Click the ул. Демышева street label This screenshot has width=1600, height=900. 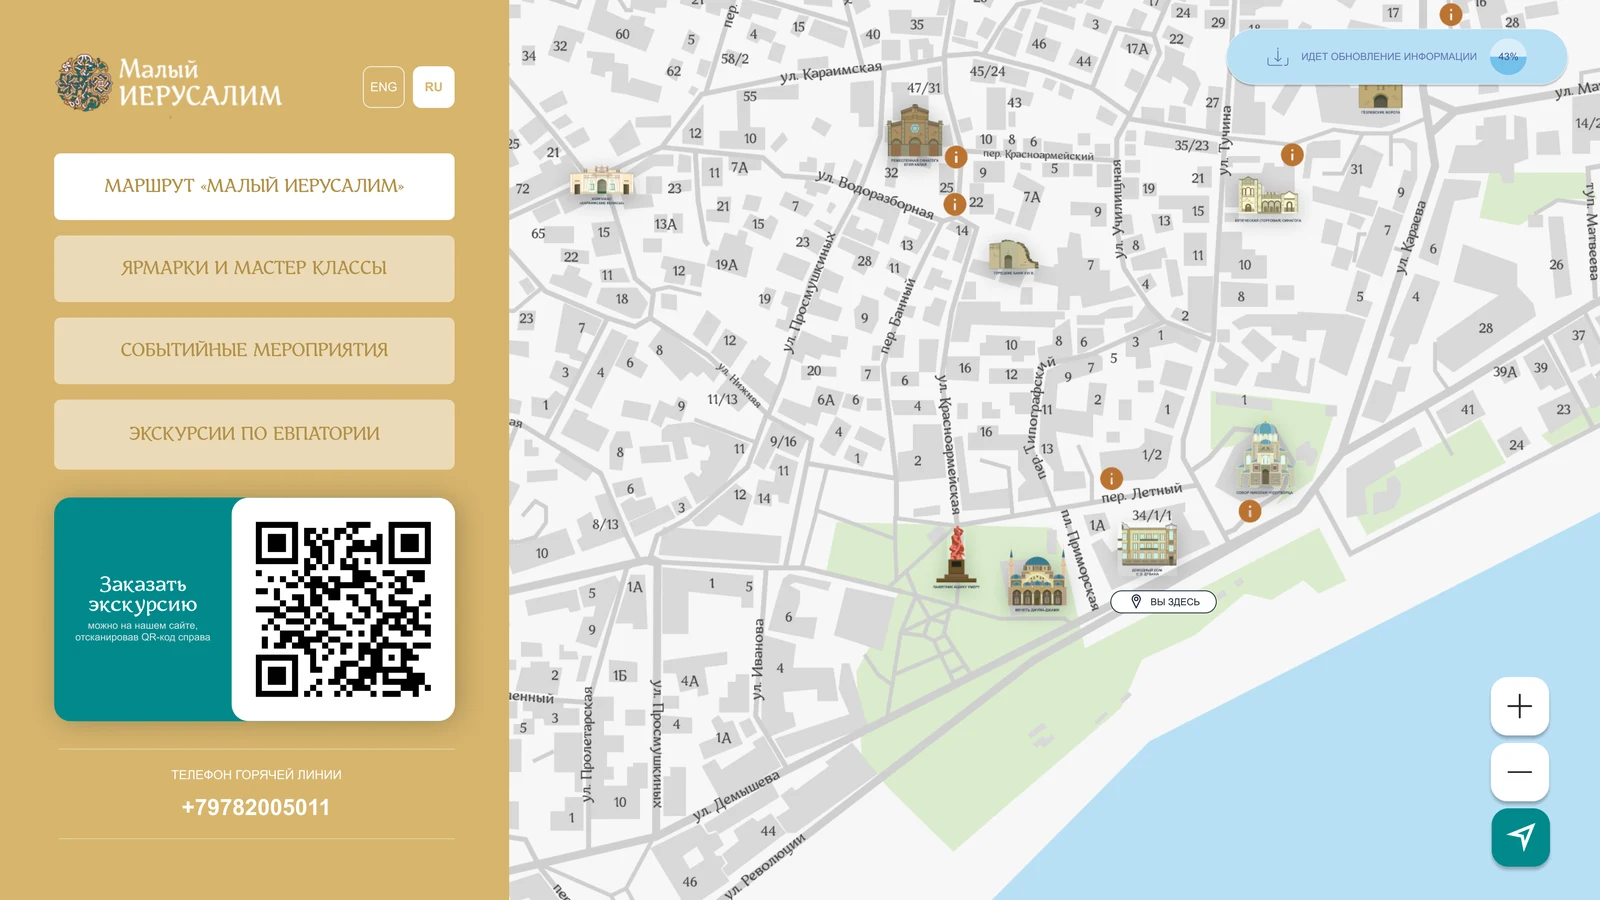tap(736, 796)
